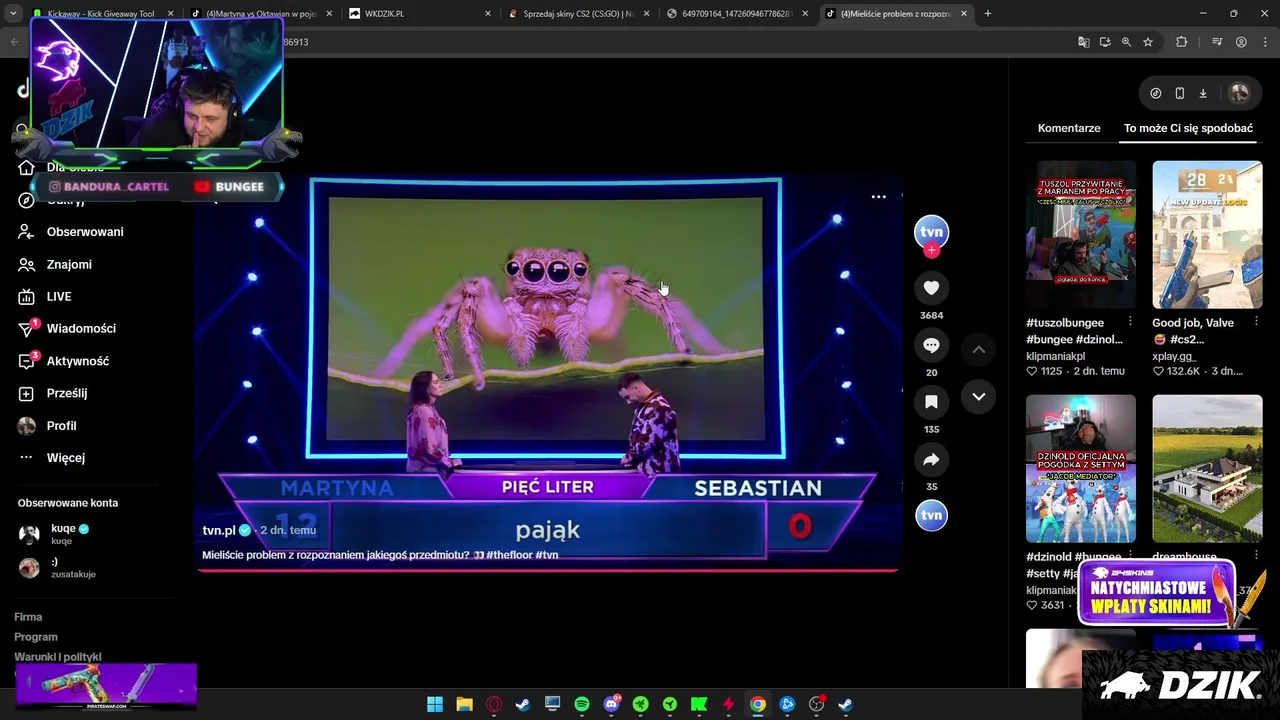Screen dimensions: 1280x720
Task: Open comments via speech bubble icon
Action: pos(931,345)
